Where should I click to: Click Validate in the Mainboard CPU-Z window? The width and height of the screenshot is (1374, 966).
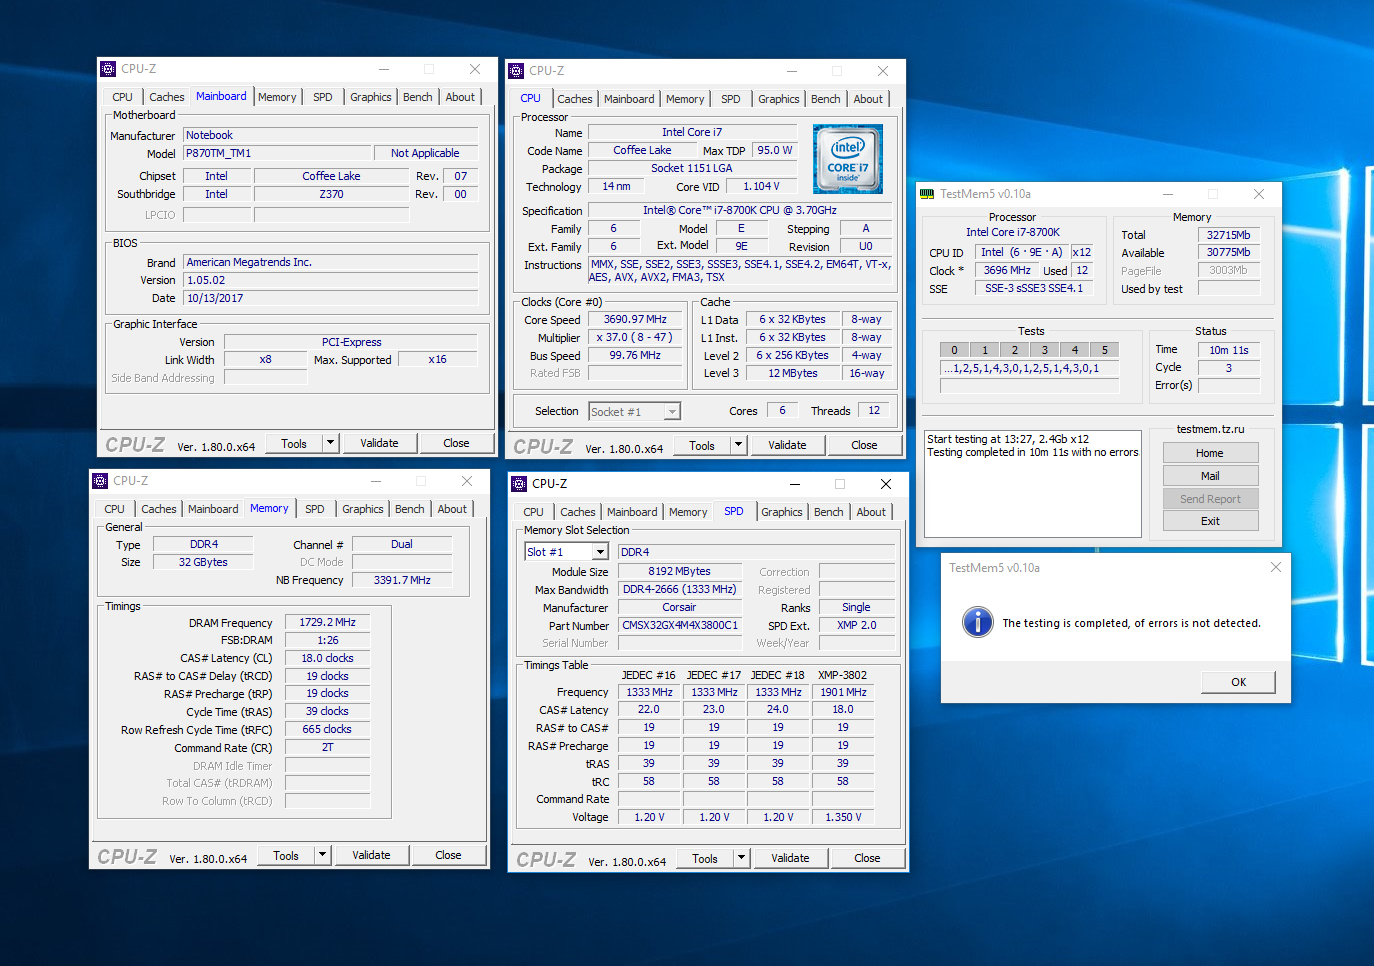tap(379, 443)
